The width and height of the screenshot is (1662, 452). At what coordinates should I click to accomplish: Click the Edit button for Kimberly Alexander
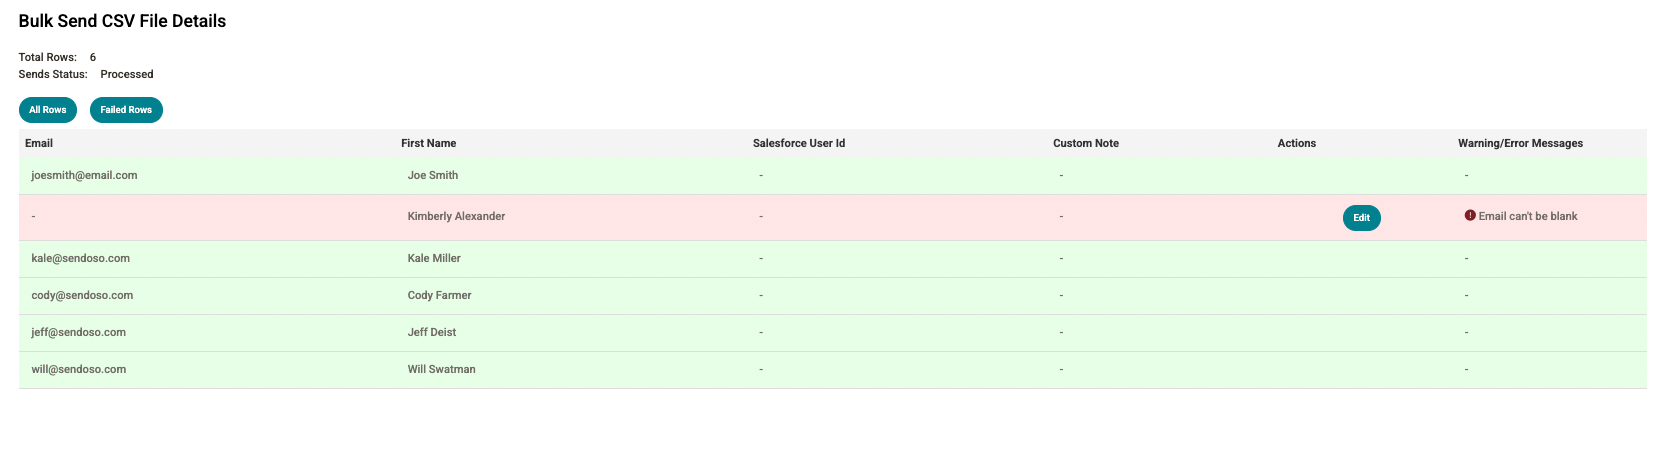[1361, 218]
